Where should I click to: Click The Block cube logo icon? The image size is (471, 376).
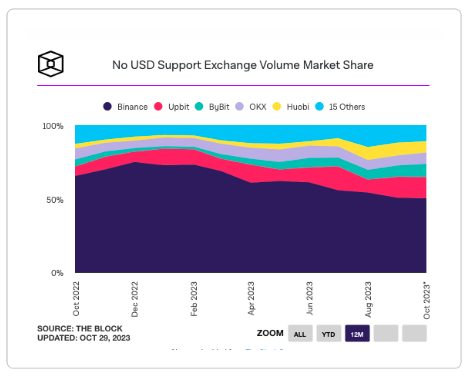[50, 64]
